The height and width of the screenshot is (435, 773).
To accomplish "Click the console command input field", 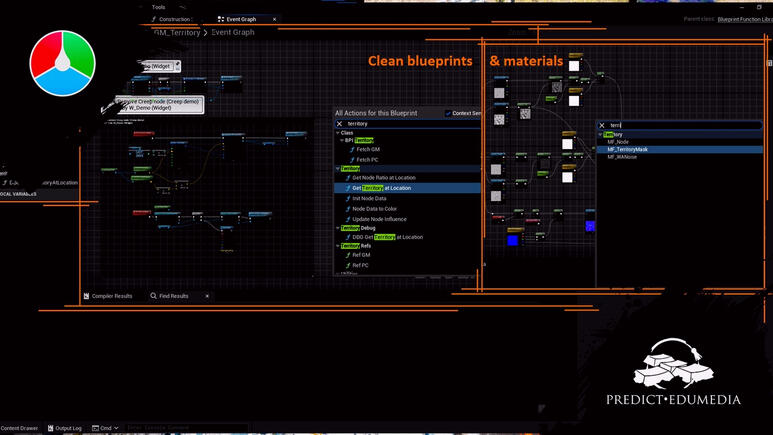I will click(186, 428).
